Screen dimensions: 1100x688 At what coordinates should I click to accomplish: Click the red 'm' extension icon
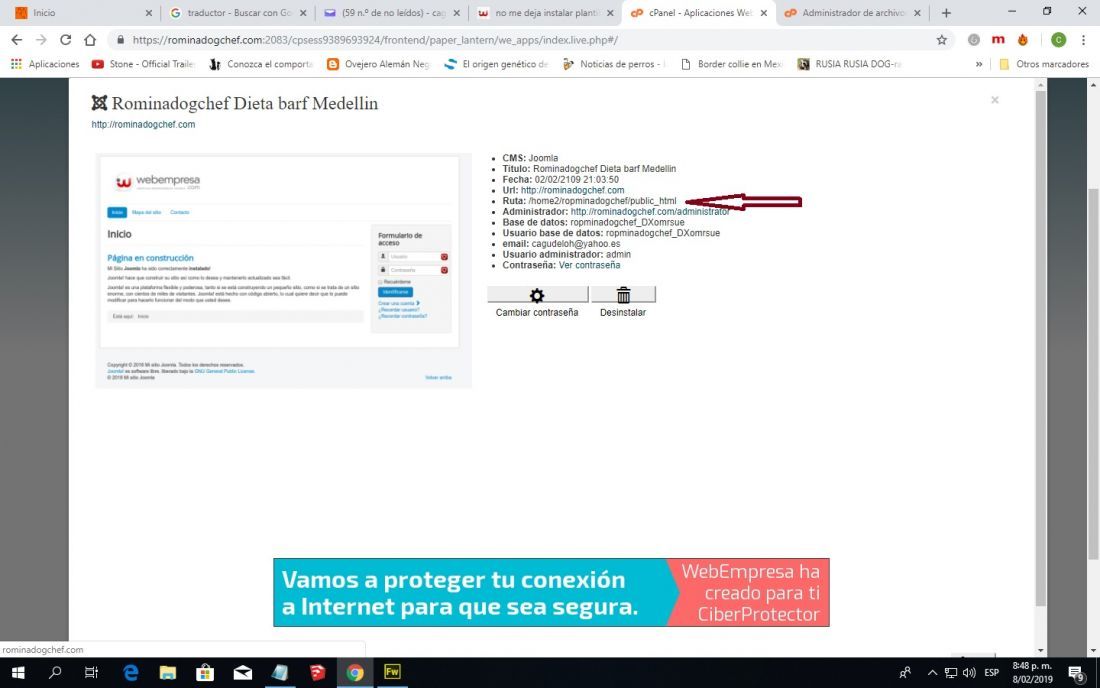998,40
